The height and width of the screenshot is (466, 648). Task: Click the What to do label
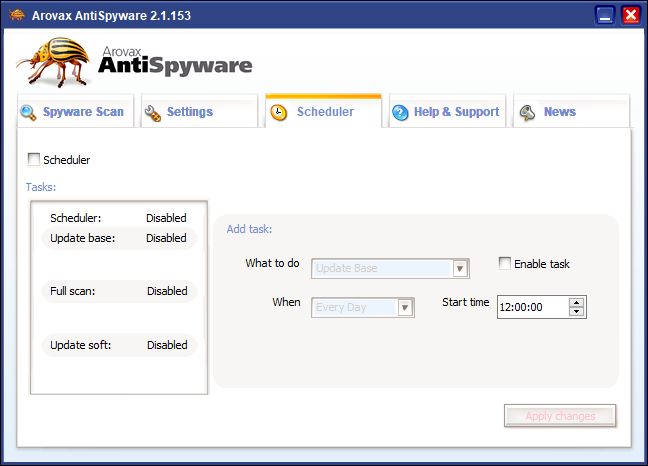pyautogui.click(x=272, y=263)
